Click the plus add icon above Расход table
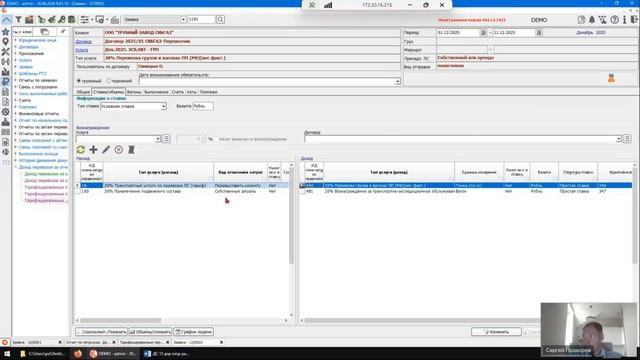This screenshot has height=360, width=640. (93, 150)
